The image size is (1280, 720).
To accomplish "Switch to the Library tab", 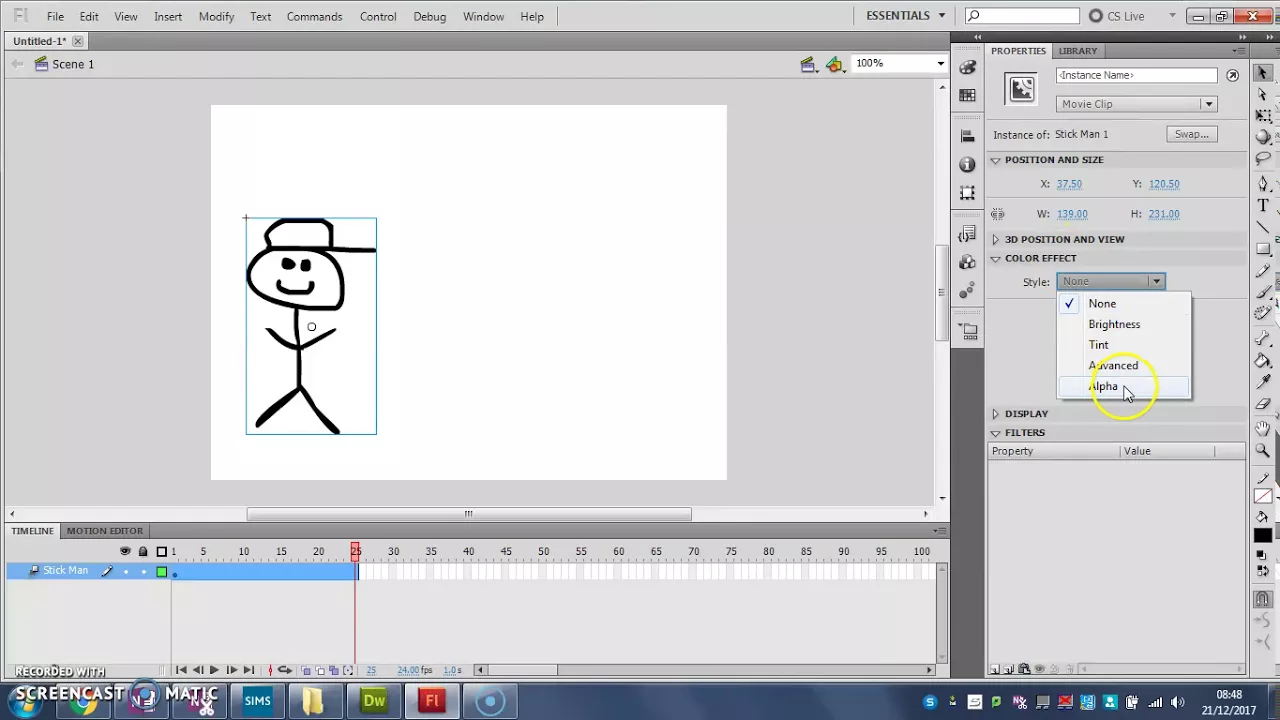I will (1078, 51).
